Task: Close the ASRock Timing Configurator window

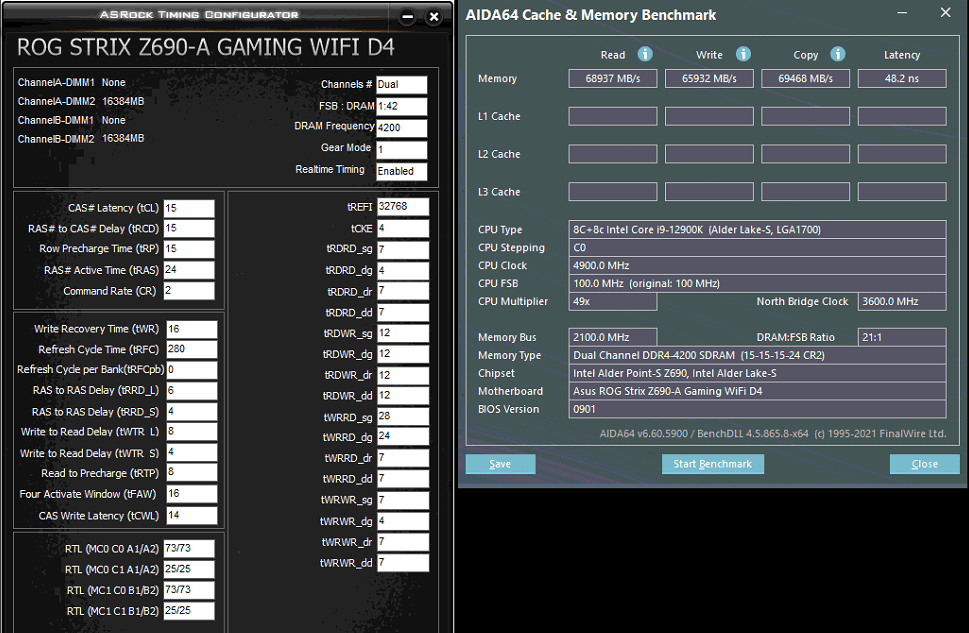Action: tap(434, 17)
